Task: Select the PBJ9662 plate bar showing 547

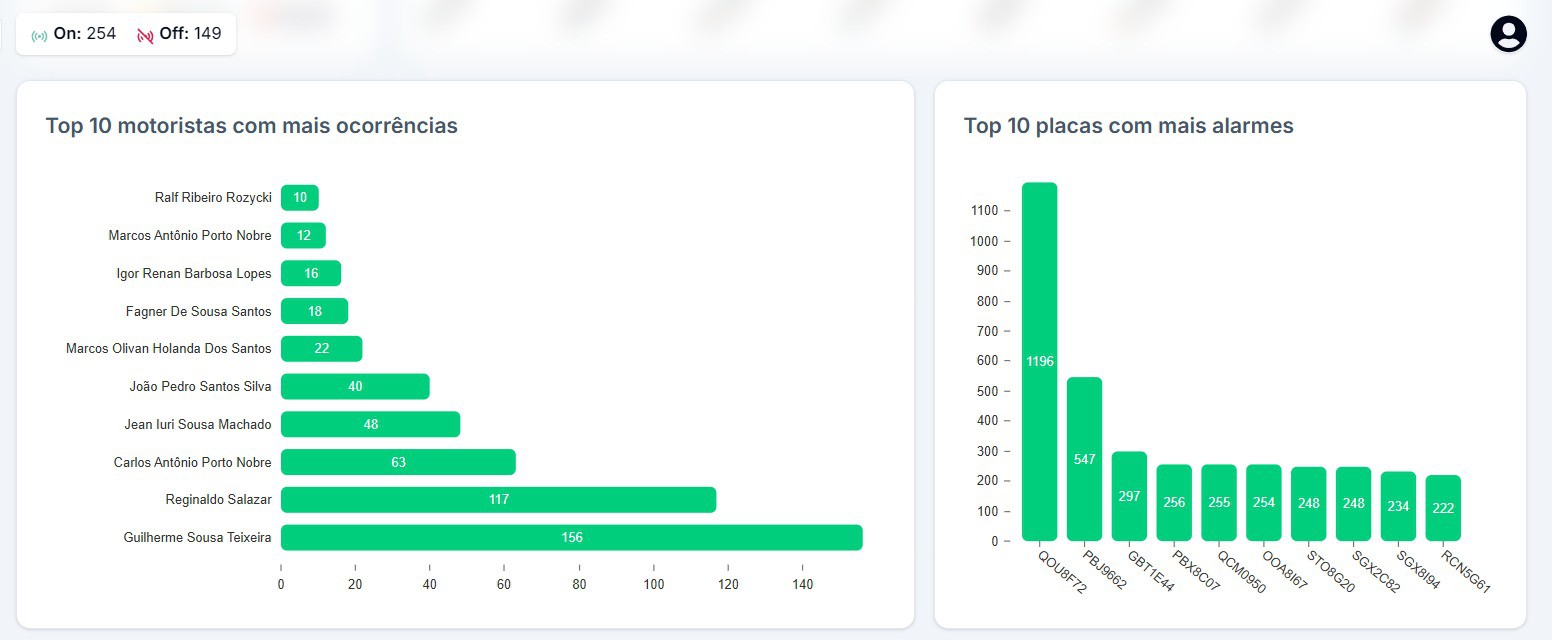Action: [1084, 459]
